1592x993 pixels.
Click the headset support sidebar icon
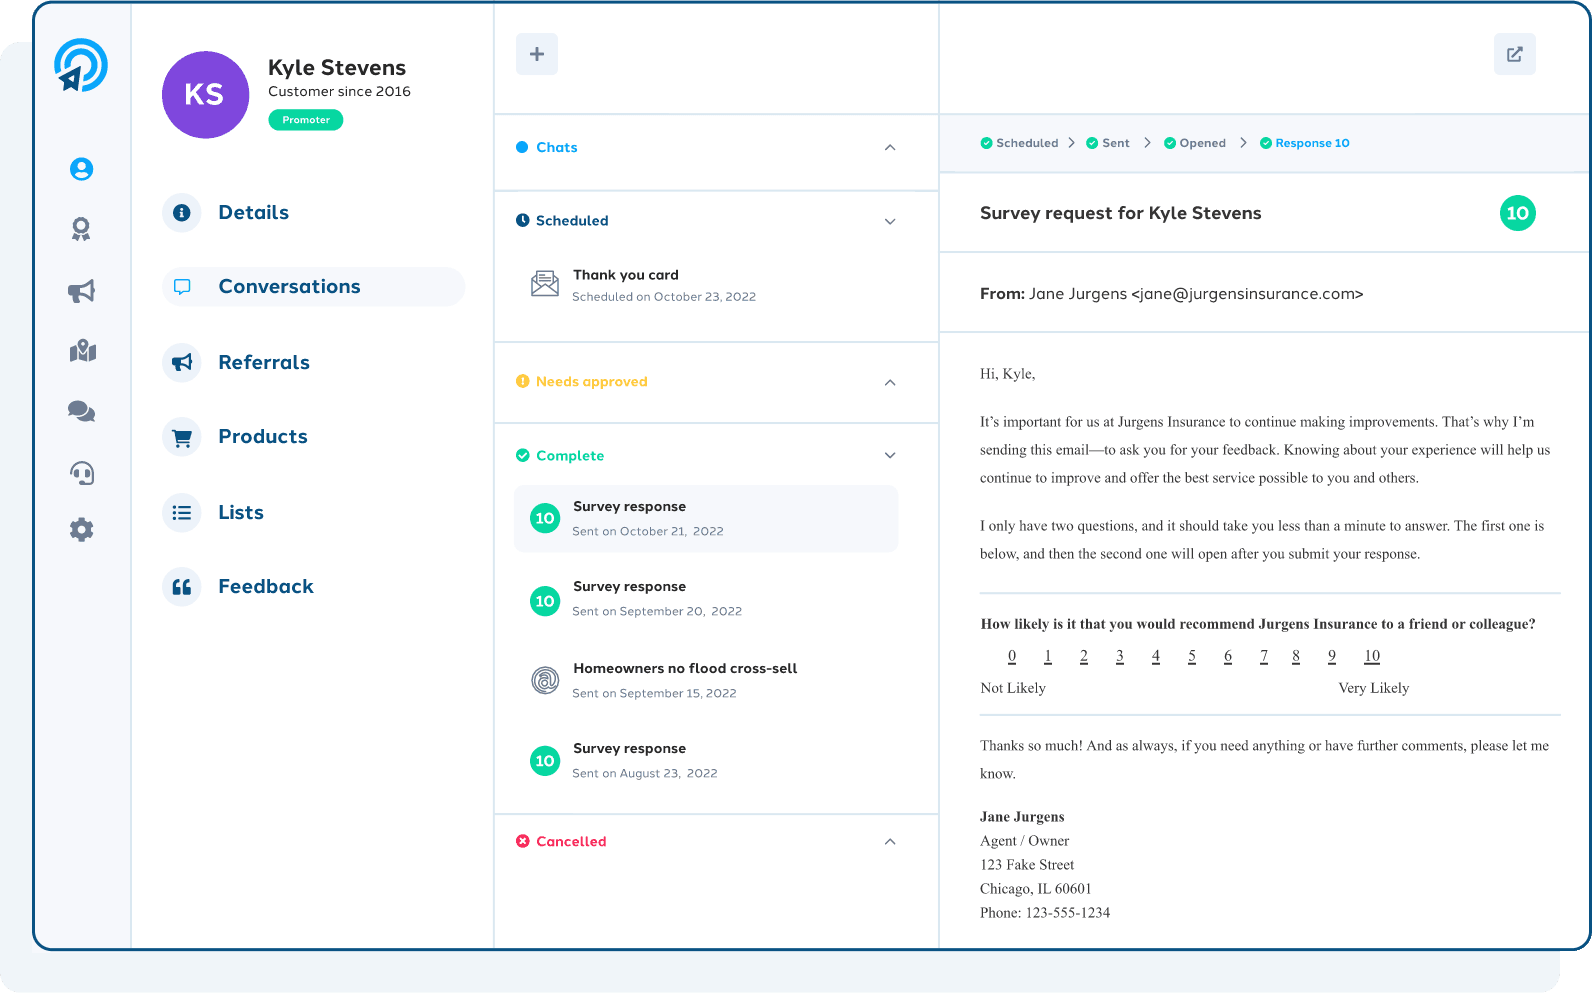tap(82, 472)
